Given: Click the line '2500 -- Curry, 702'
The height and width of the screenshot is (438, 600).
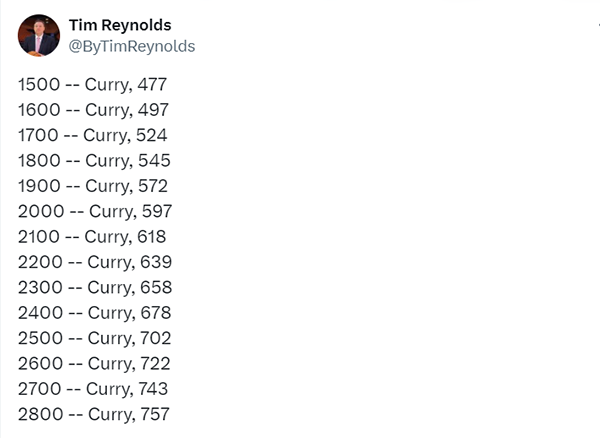Looking at the screenshot, I should 95,338.
